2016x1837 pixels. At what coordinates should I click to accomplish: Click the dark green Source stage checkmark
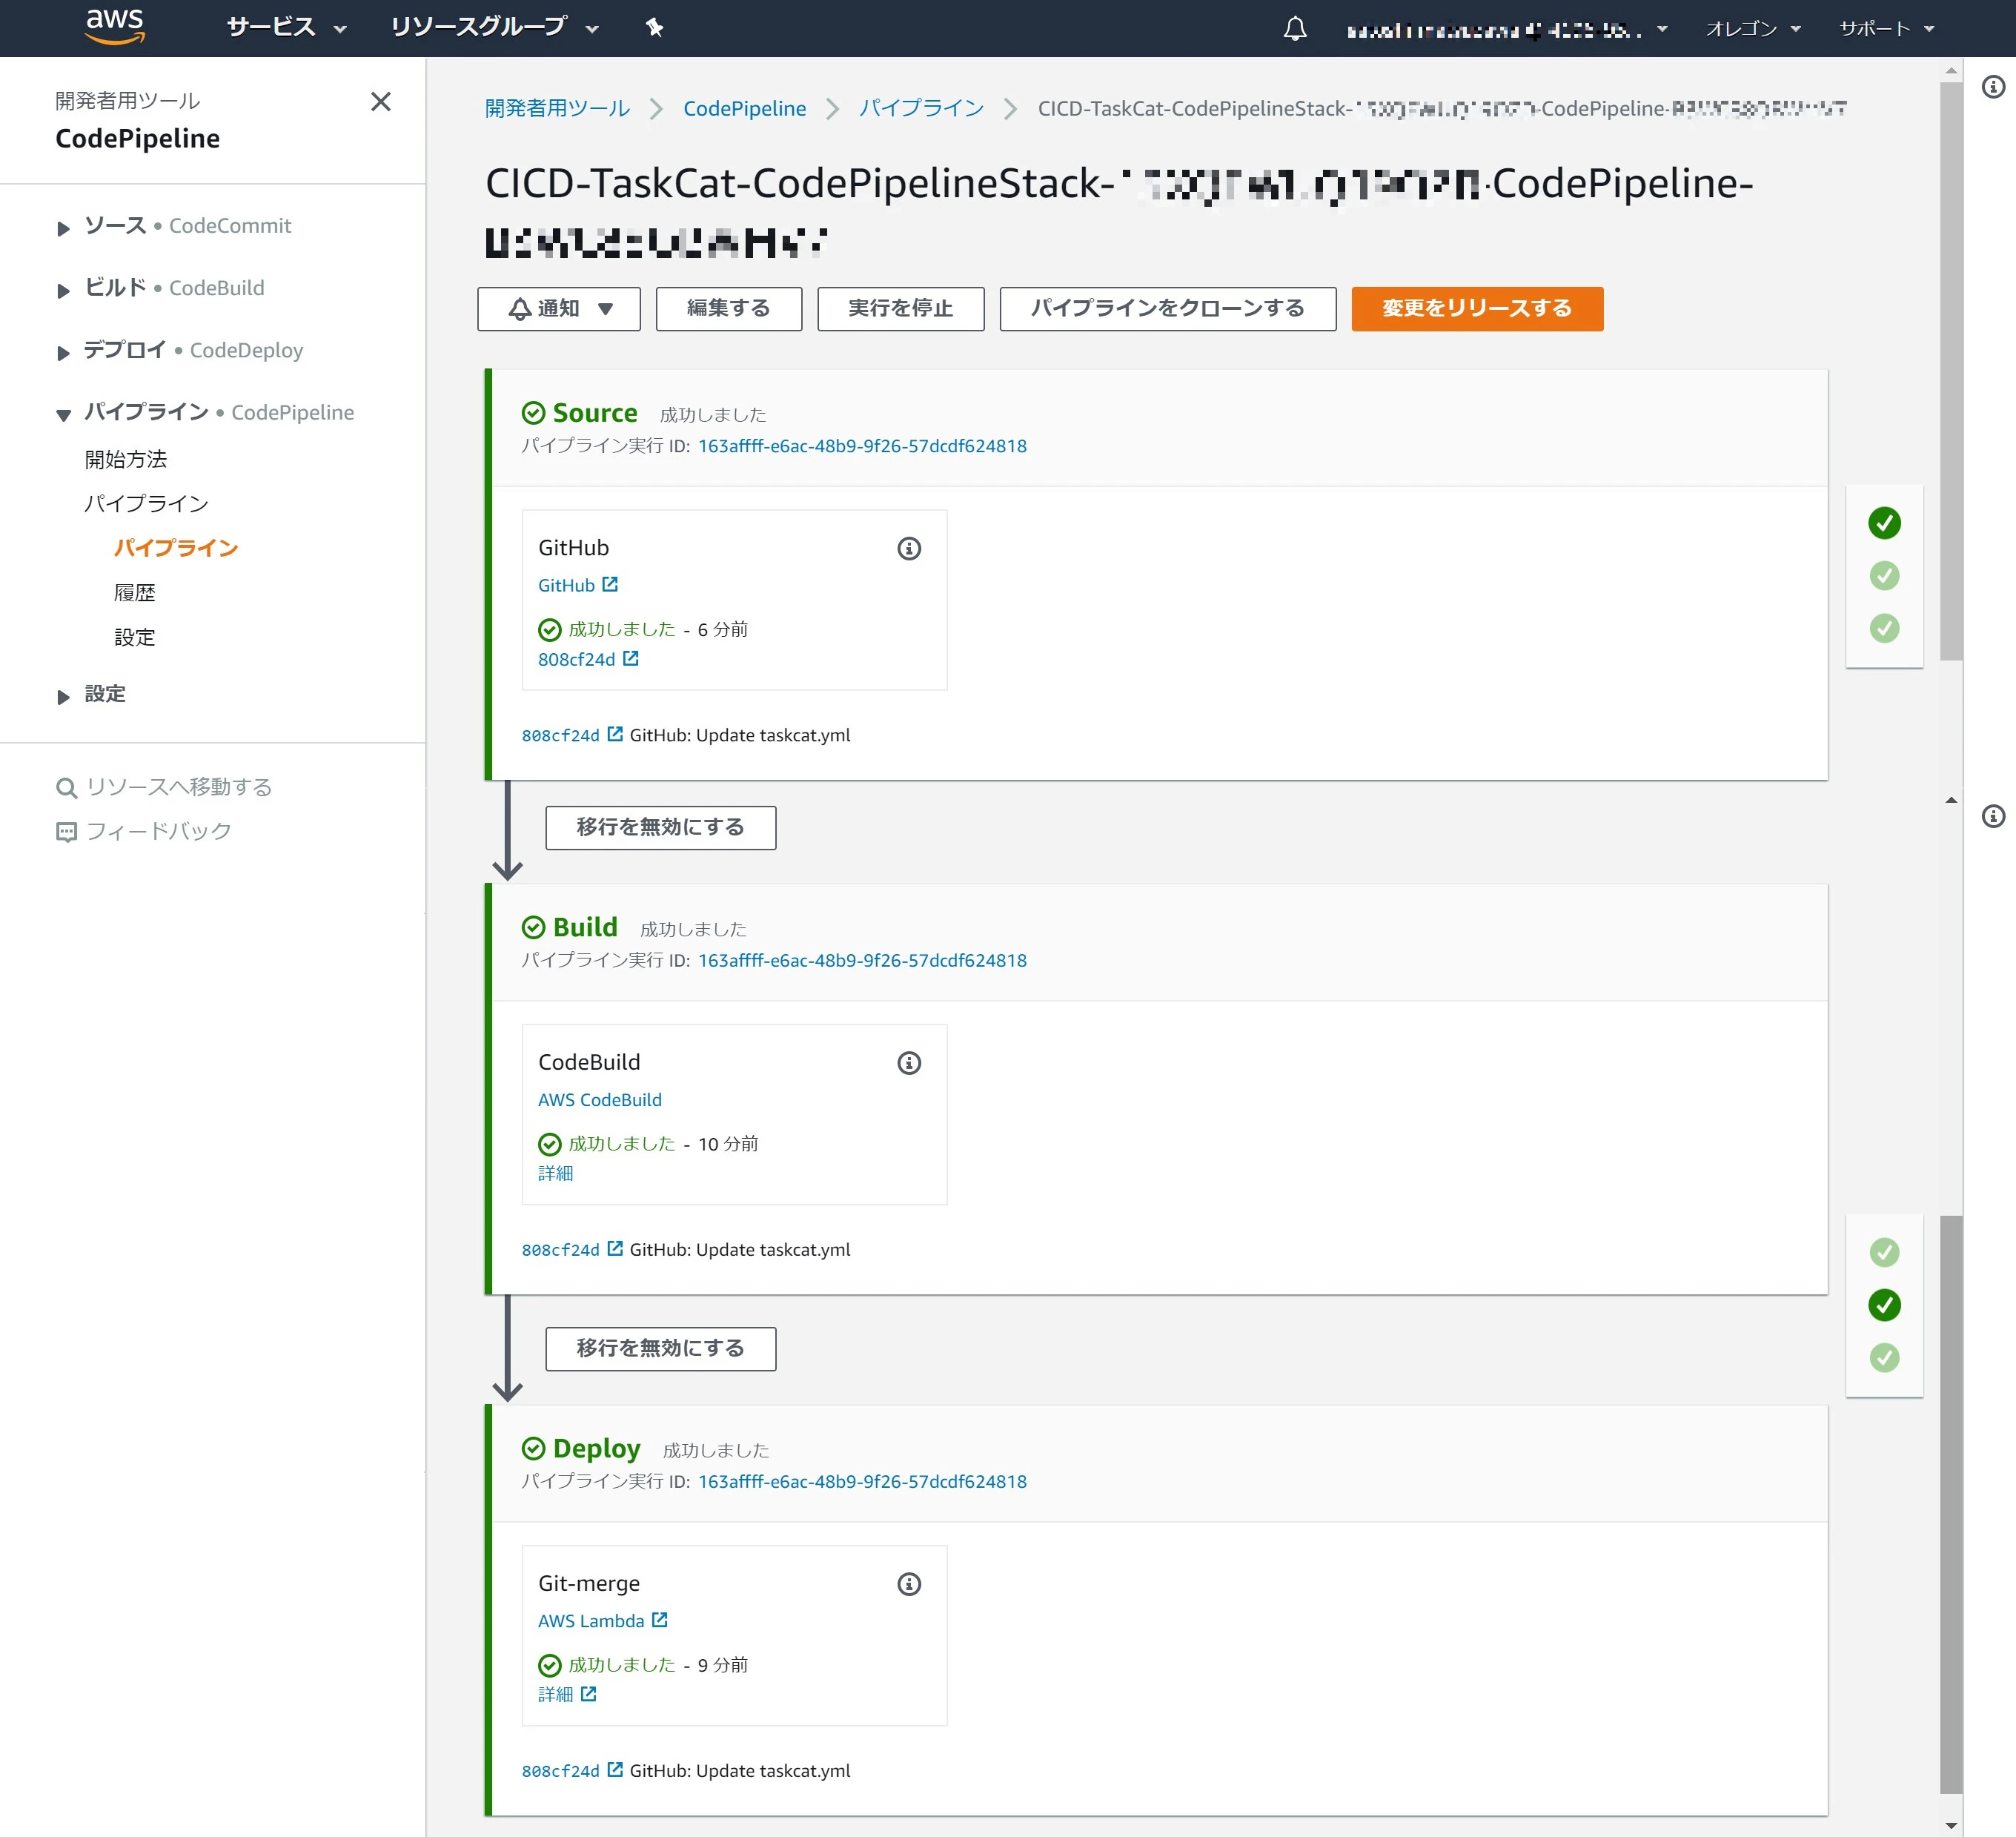(x=1884, y=522)
